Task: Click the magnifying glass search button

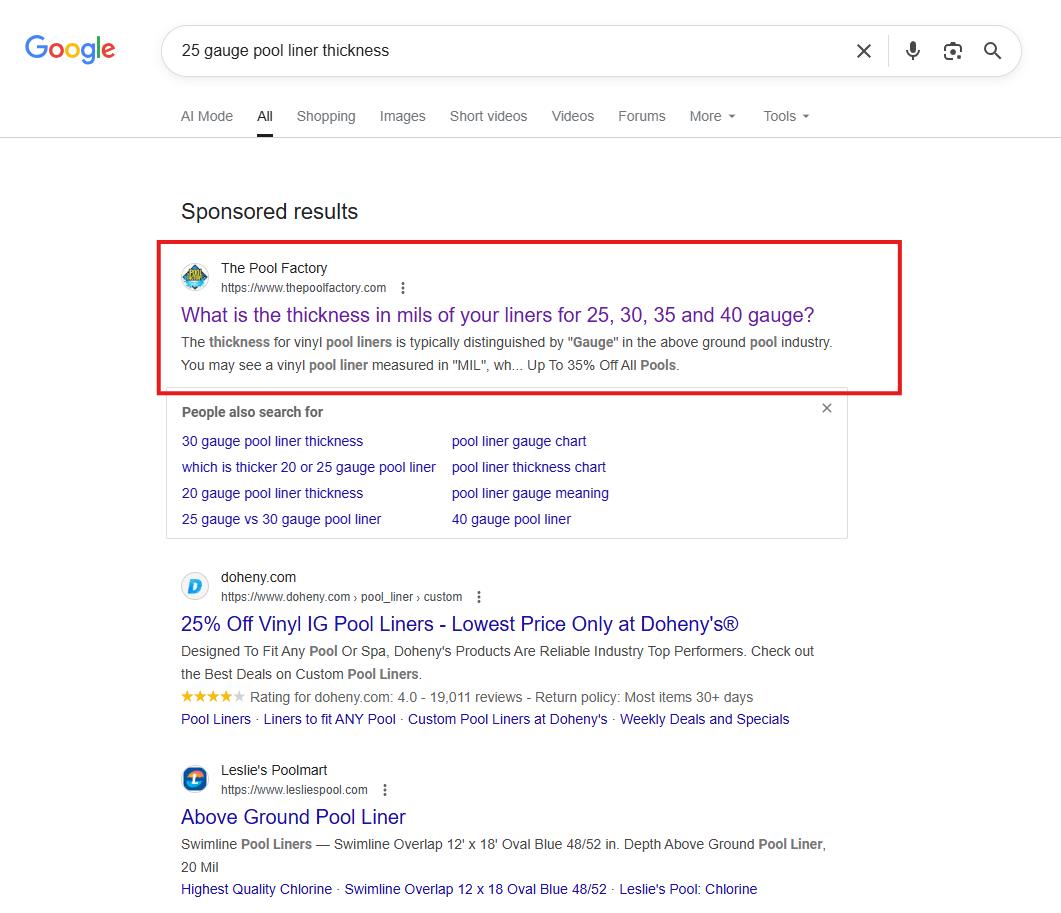Action: (992, 51)
